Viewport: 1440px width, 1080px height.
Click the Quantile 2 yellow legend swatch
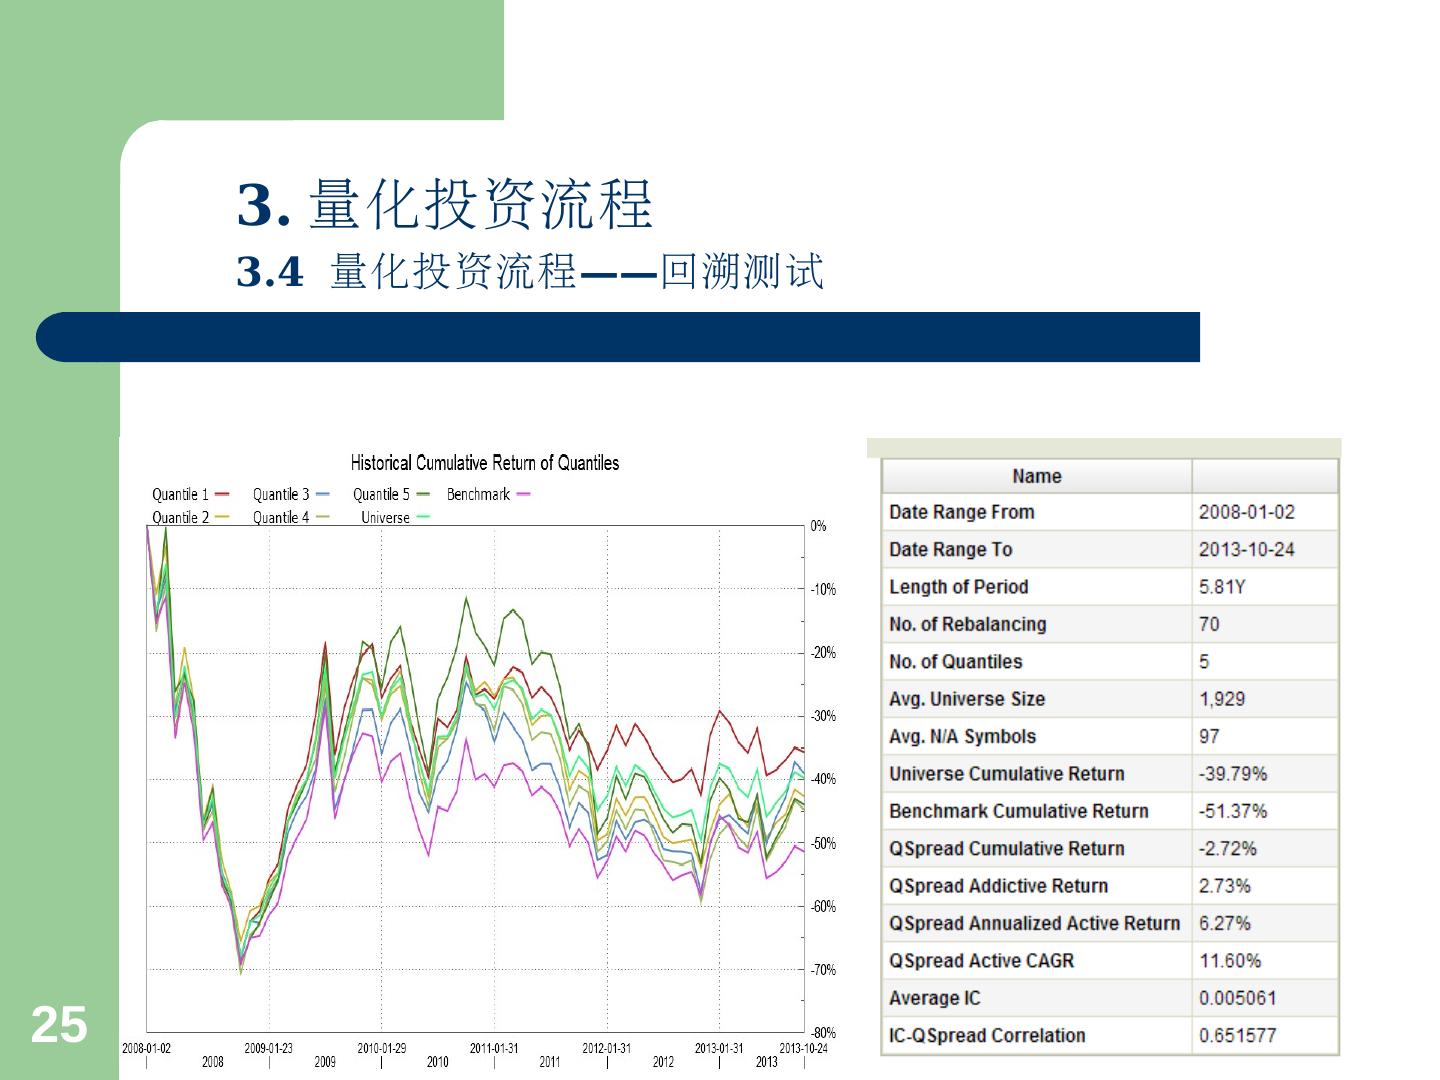[x=222, y=517]
